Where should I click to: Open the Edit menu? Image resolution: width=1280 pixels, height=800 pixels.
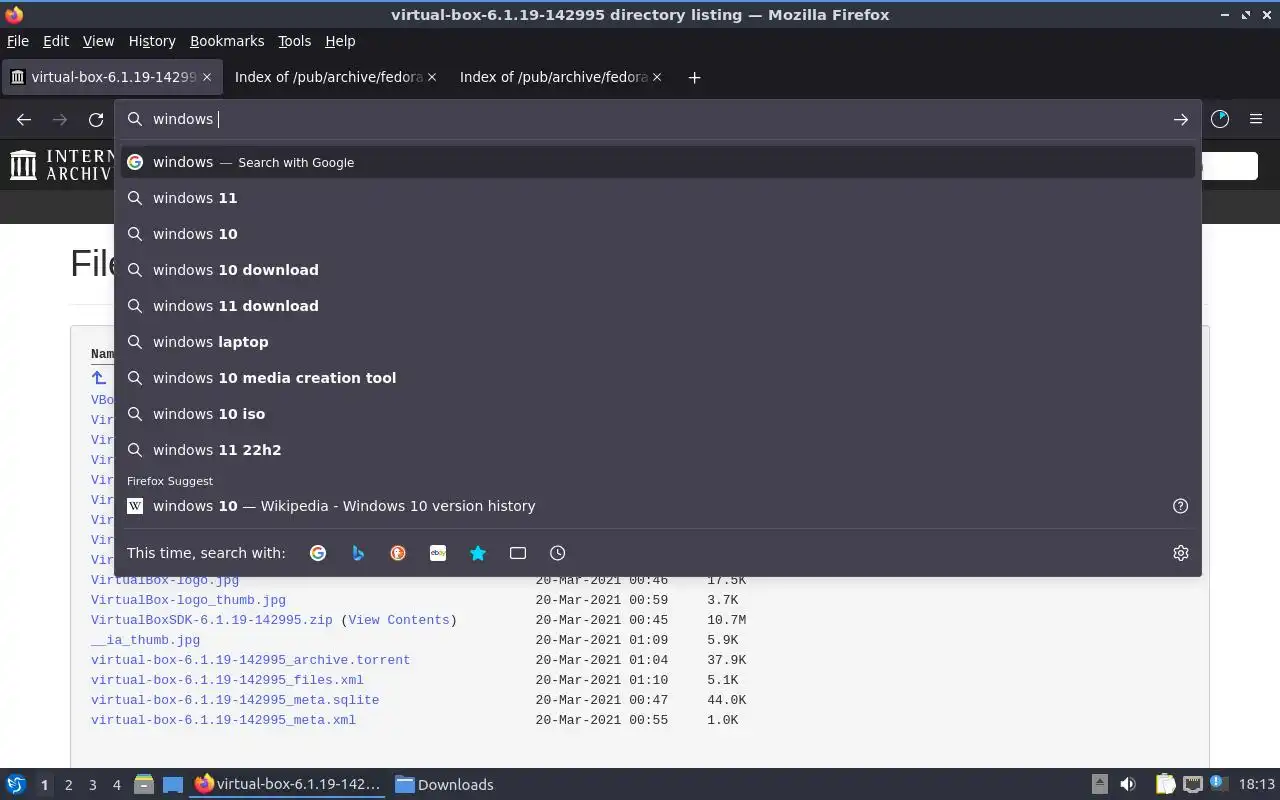click(56, 41)
